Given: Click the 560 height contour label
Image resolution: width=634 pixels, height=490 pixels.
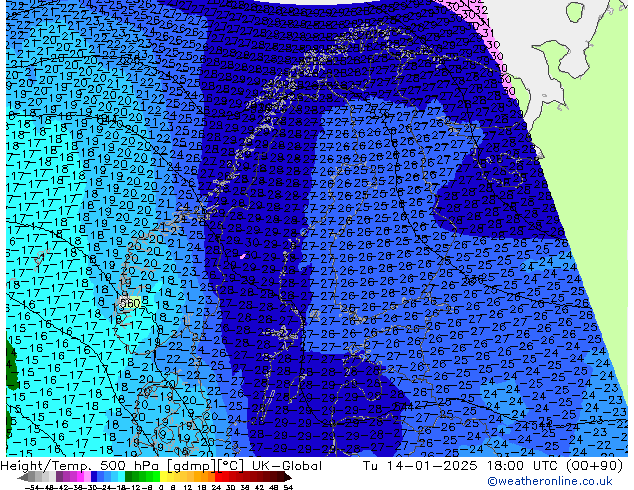Looking at the screenshot, I should 130,303.
